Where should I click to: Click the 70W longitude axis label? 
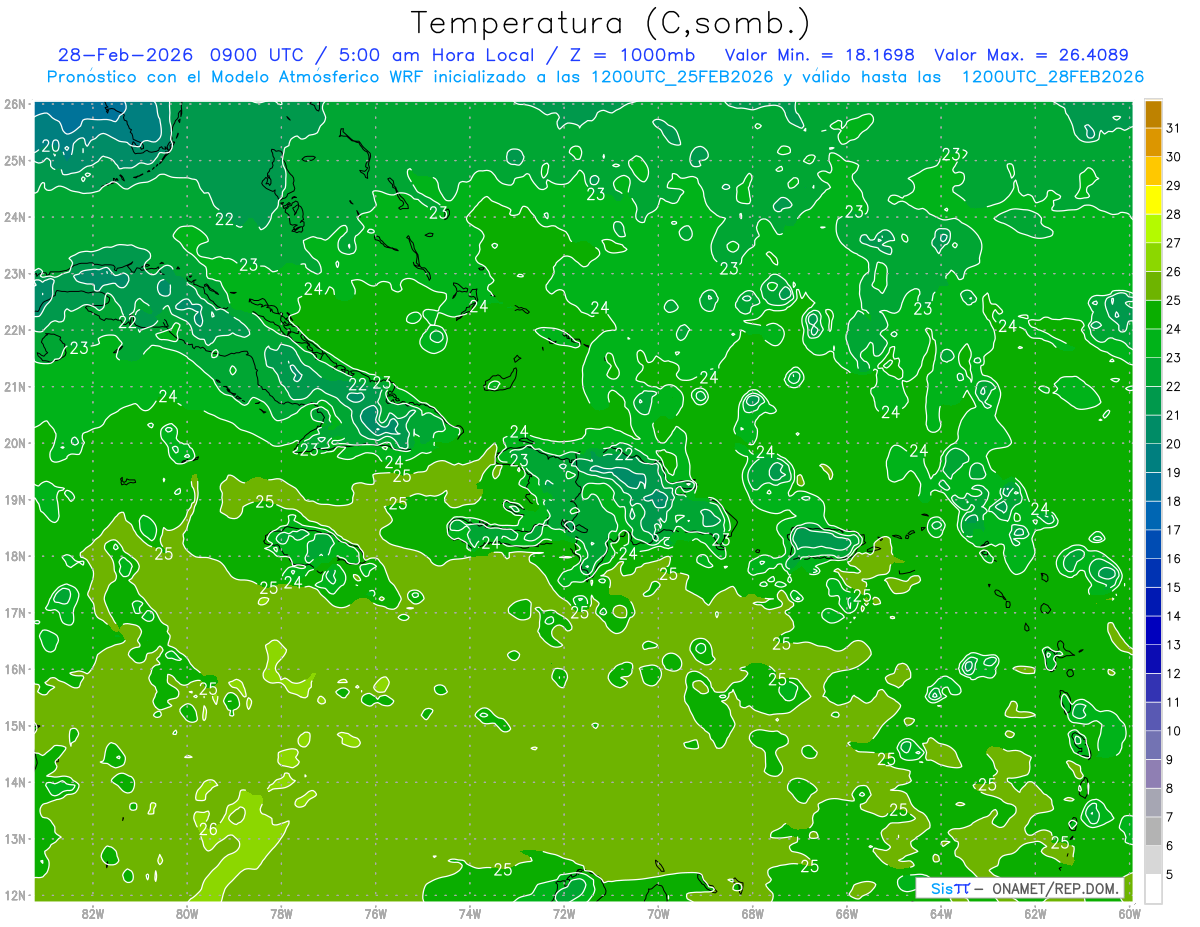(658, 913)
